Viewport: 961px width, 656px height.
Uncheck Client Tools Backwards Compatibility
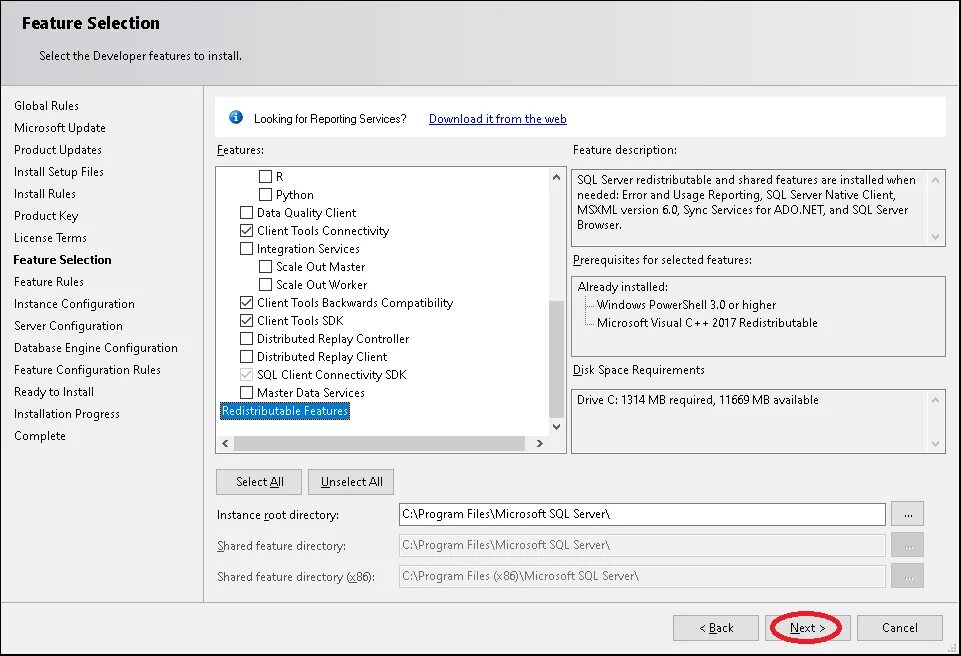pyautogui.click(x=246, y=302)
